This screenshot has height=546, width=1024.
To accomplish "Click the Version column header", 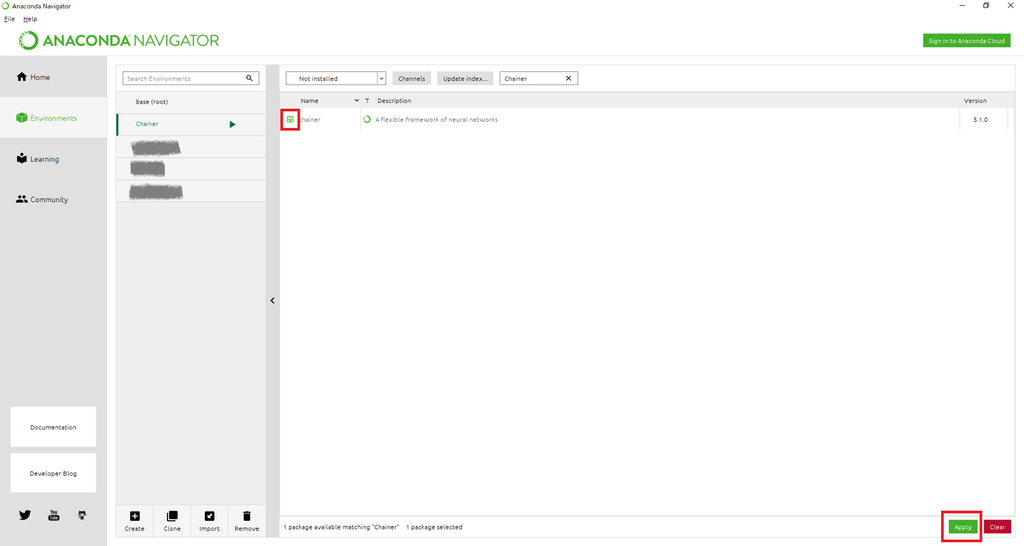I will (975, 101).
